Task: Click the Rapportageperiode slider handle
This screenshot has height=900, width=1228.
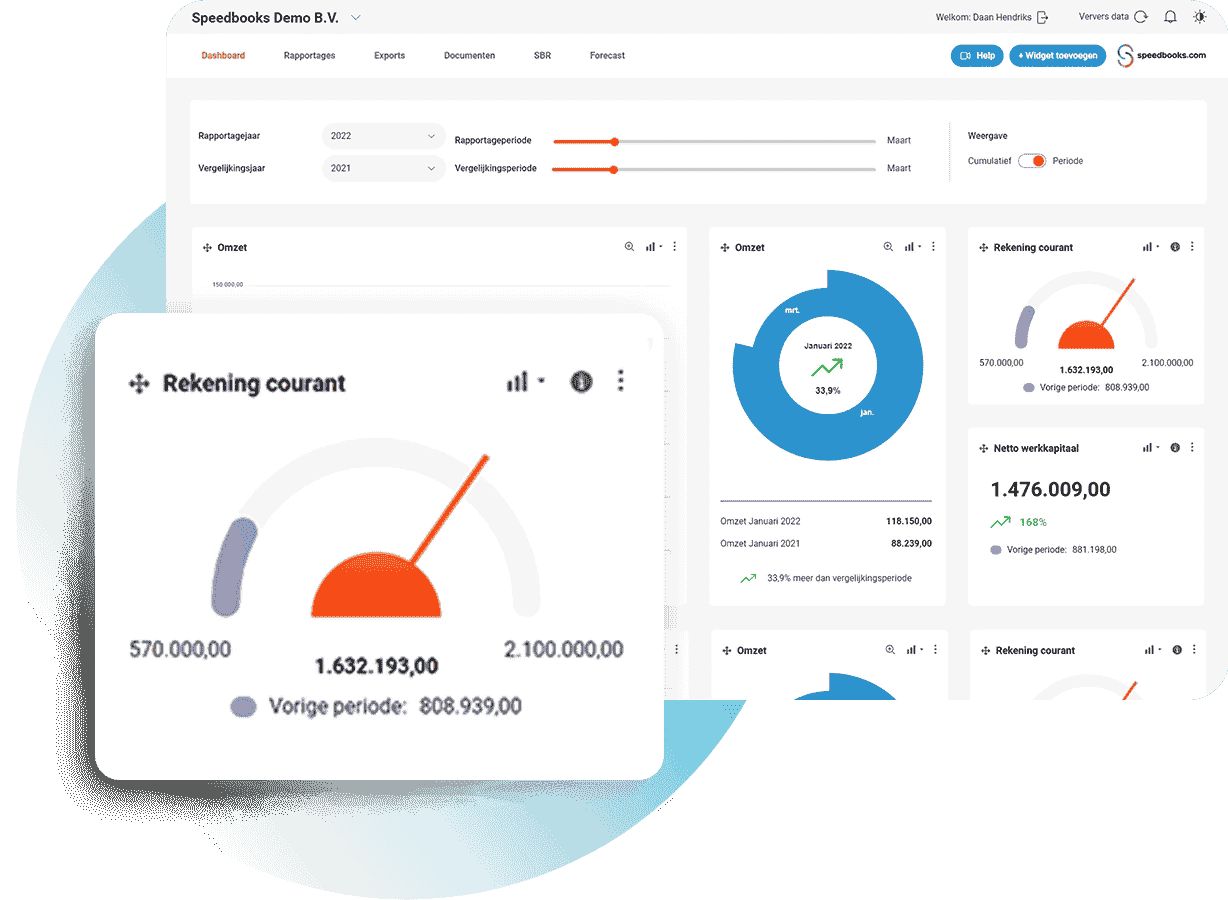Action: pos(615,142)
